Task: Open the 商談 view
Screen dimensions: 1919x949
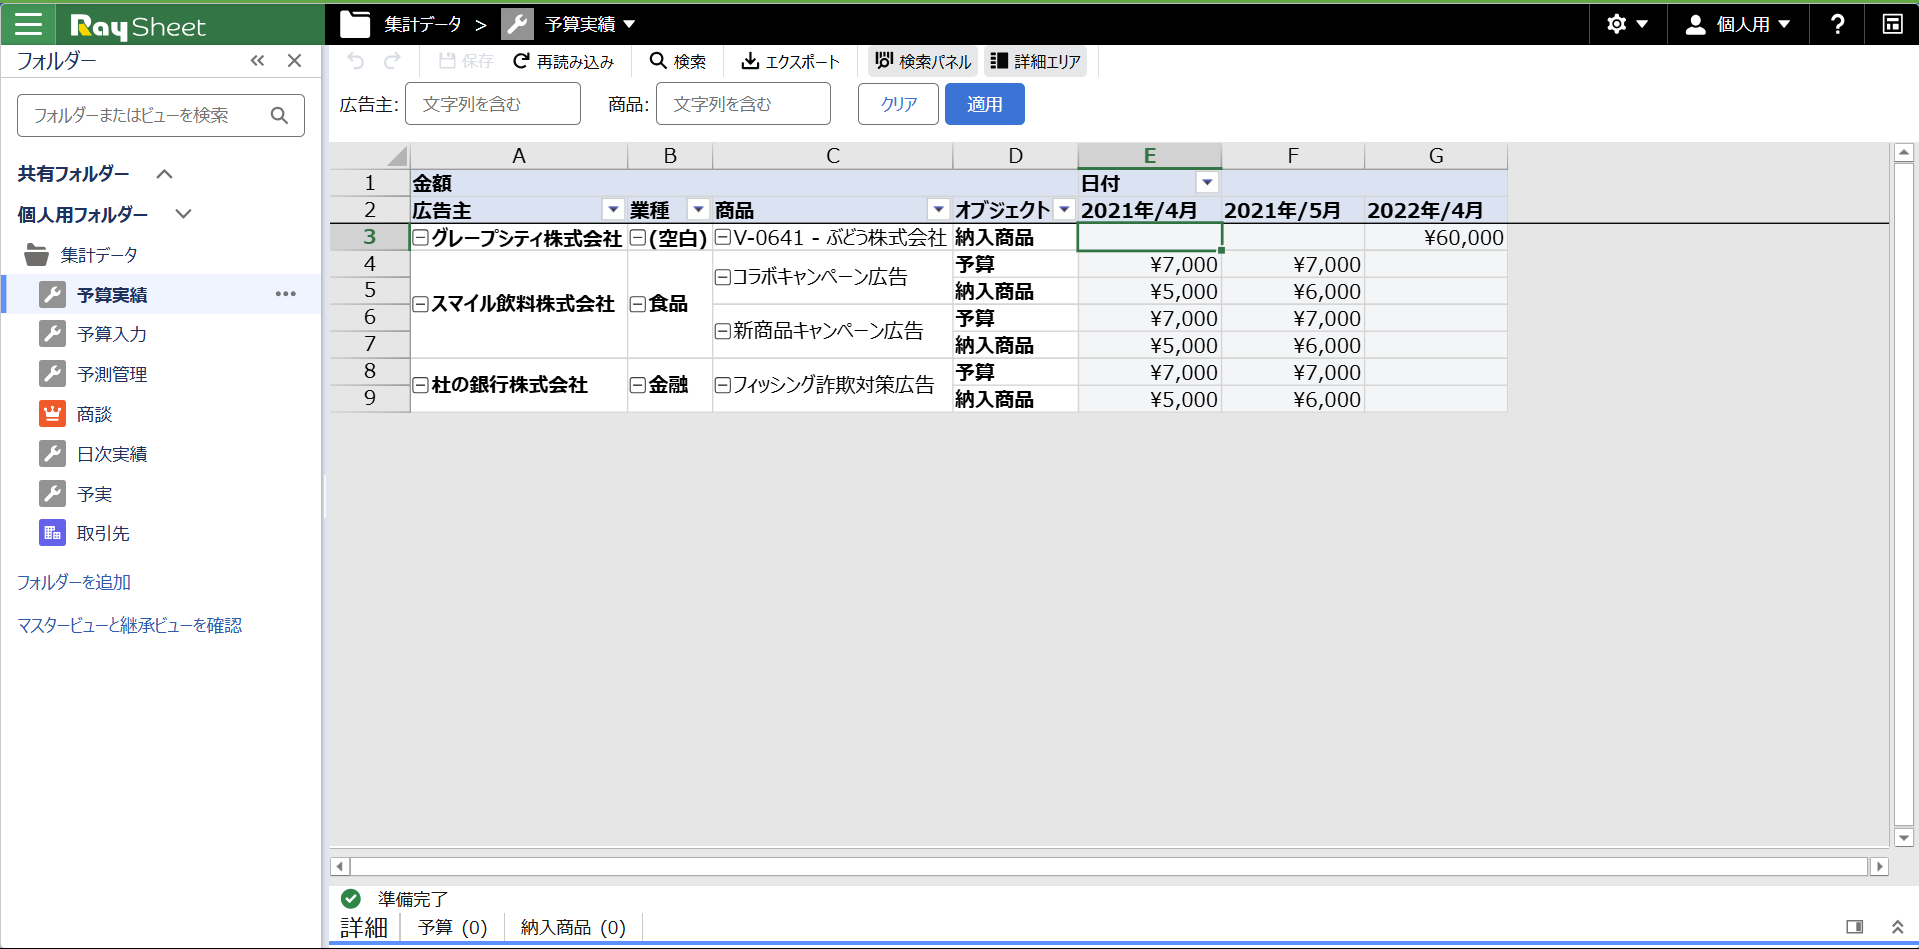Action: click(94, 414)
